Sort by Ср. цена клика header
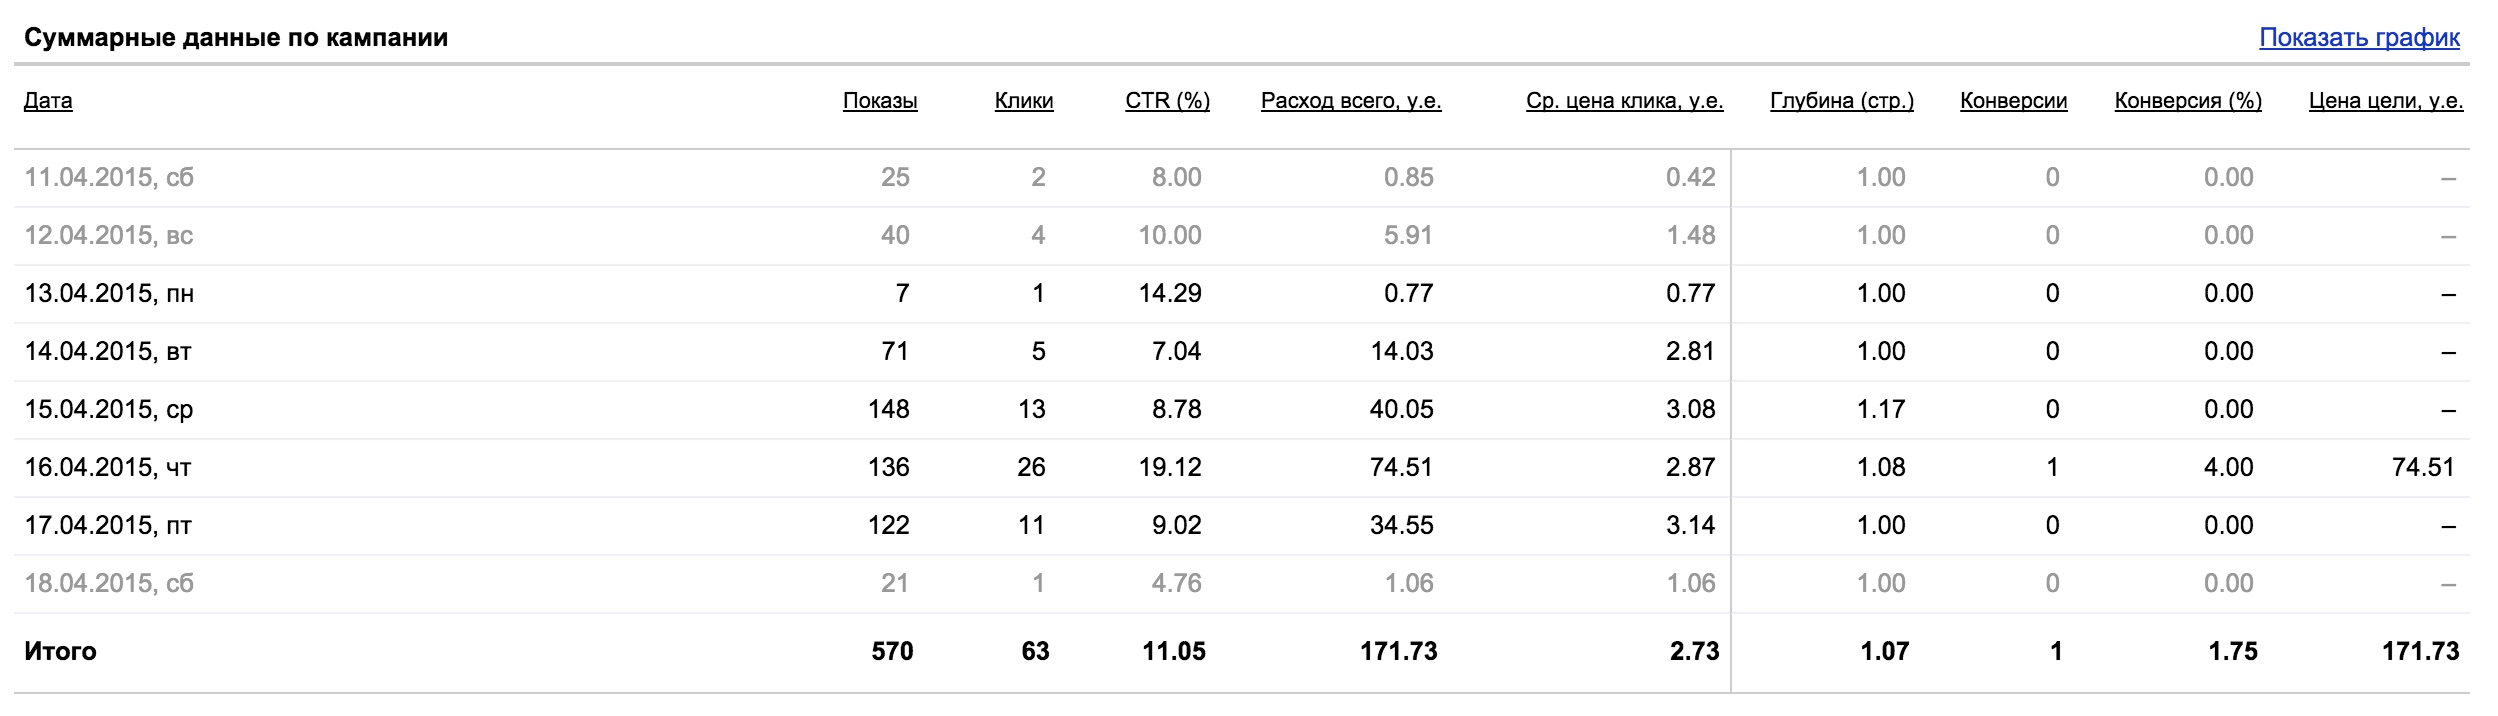2498x716 pixels. point(1624,100)
